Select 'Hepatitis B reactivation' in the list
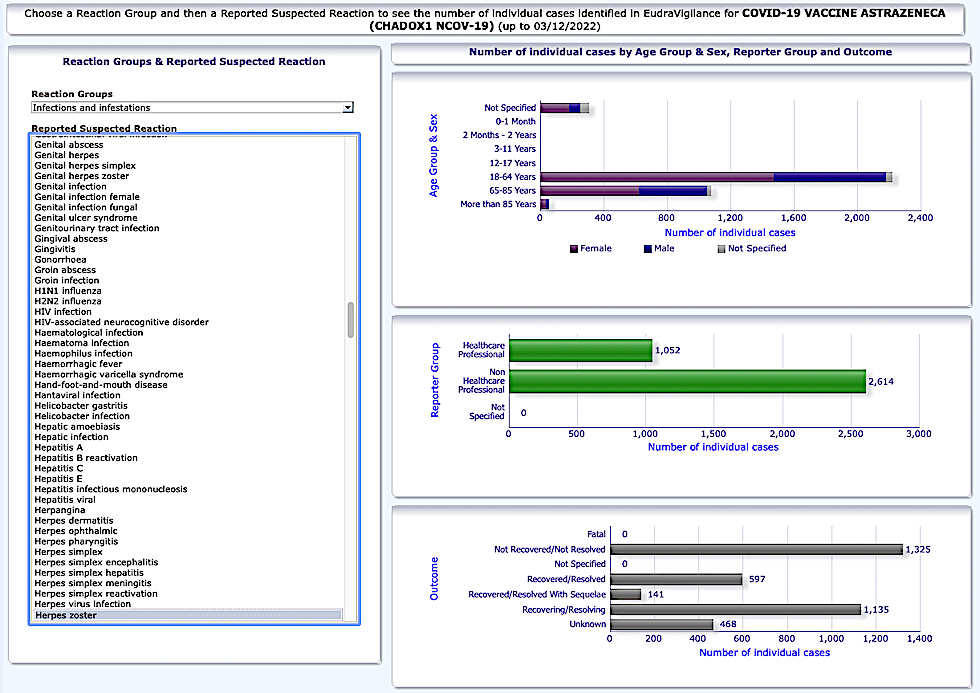 pyautogui.click(x=86, y=458)
